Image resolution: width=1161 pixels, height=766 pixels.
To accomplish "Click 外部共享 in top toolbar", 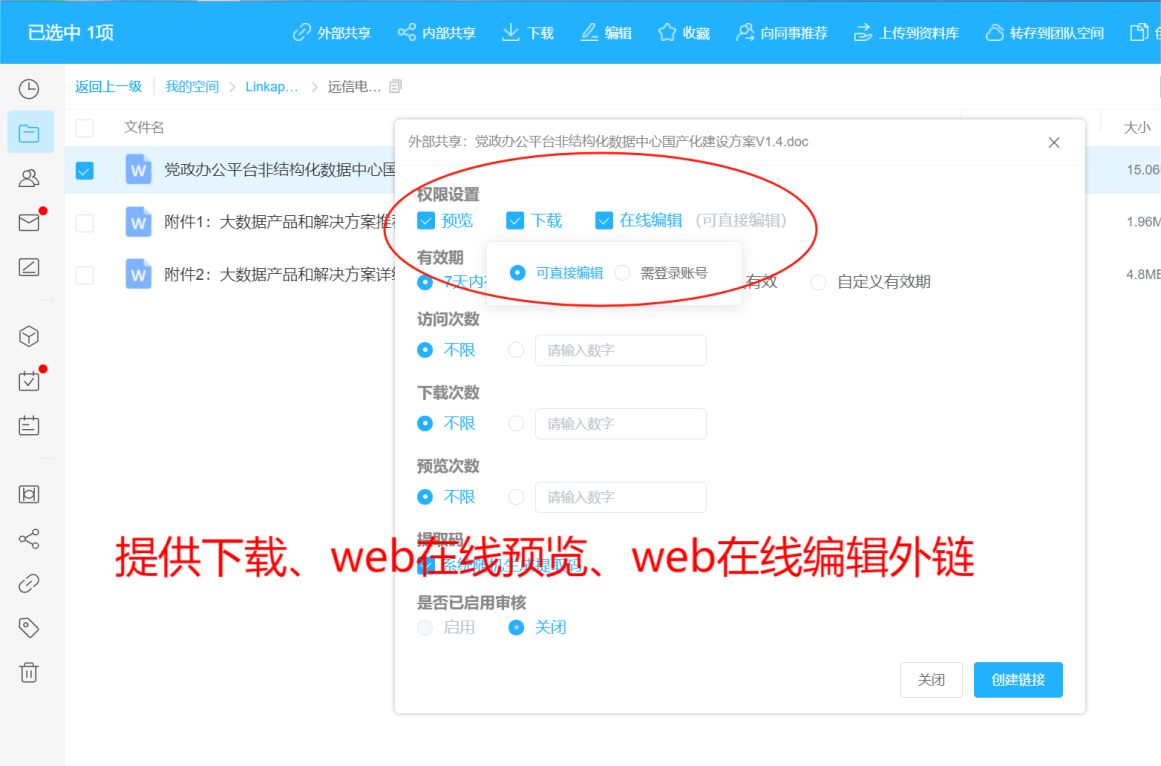I will pos(332,33).
